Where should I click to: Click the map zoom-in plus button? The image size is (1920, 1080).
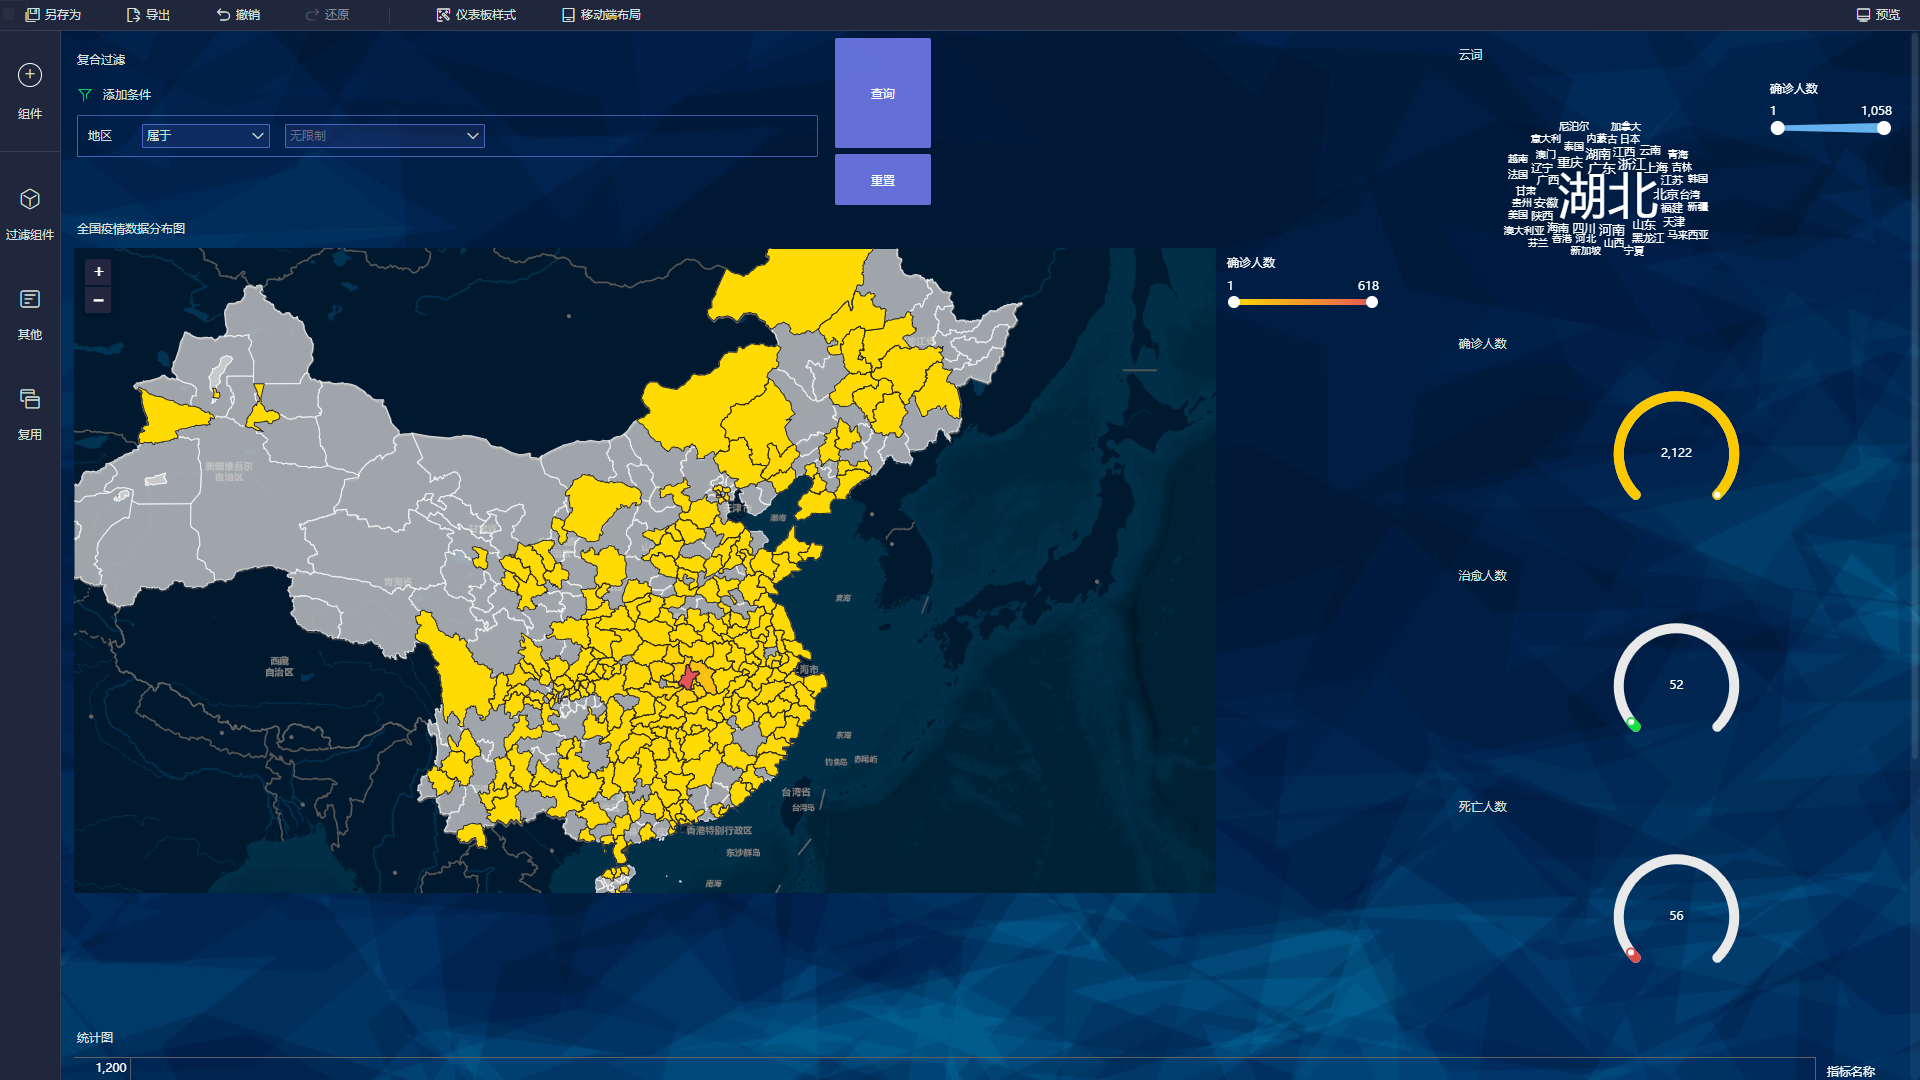pyautogui.click(x=98, y=271)
